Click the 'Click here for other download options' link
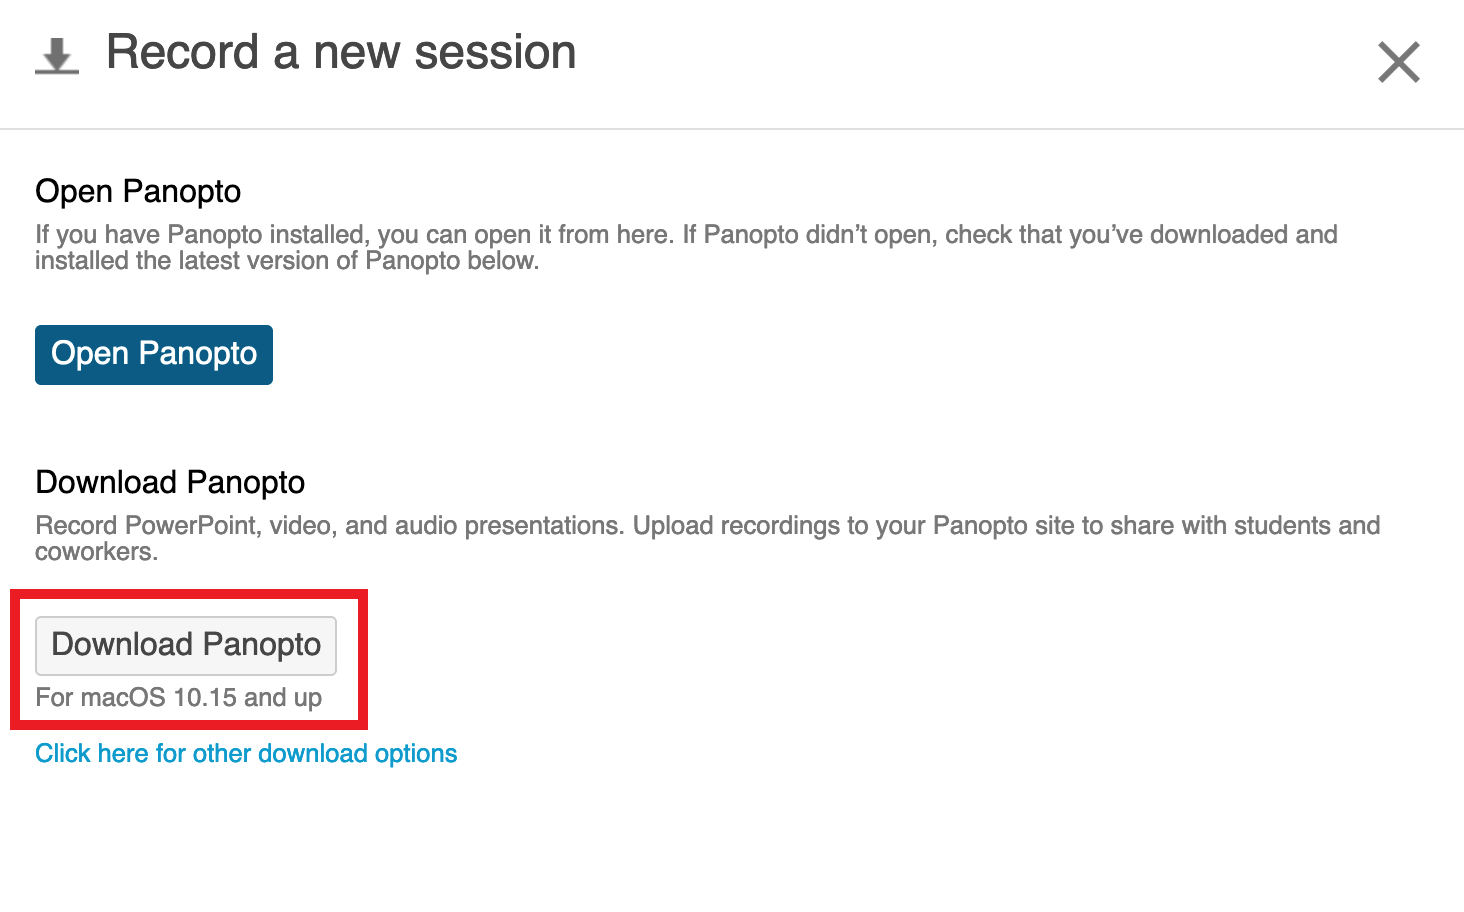The width and height of the screenshot is (1464, 912). tap(246, 753)
